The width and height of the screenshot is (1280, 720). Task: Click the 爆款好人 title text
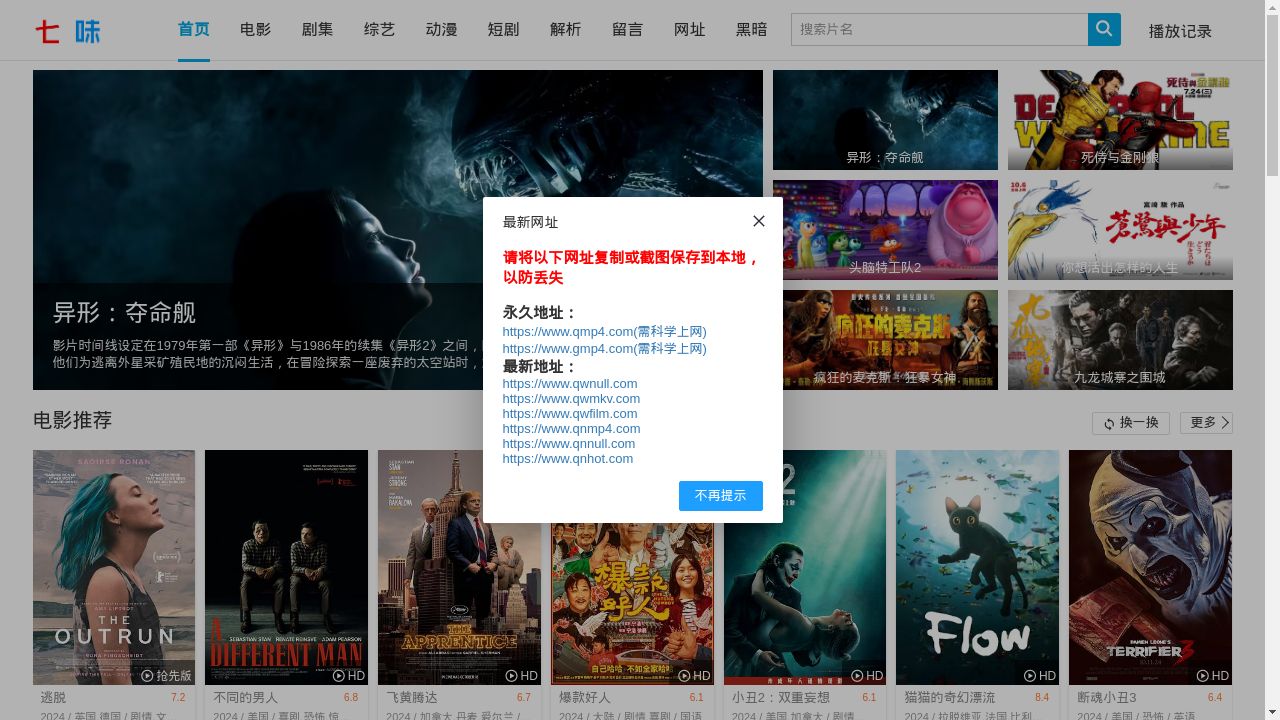tap(585, 697)
